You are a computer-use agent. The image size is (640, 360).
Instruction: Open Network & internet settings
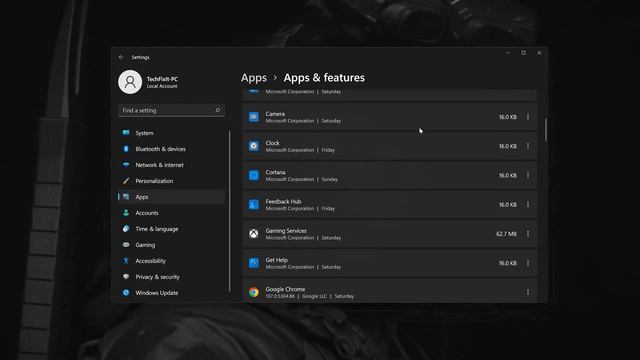point(171,165)
